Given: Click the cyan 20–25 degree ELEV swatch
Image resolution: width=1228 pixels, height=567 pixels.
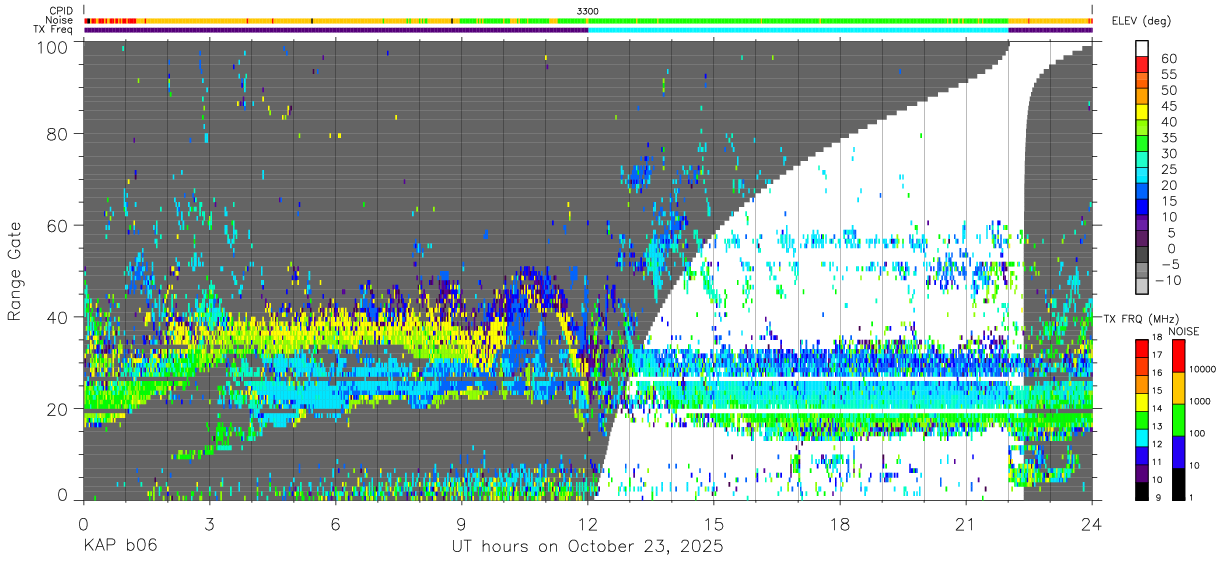Looking at the screenshot, I should [x=1141, y=177].
